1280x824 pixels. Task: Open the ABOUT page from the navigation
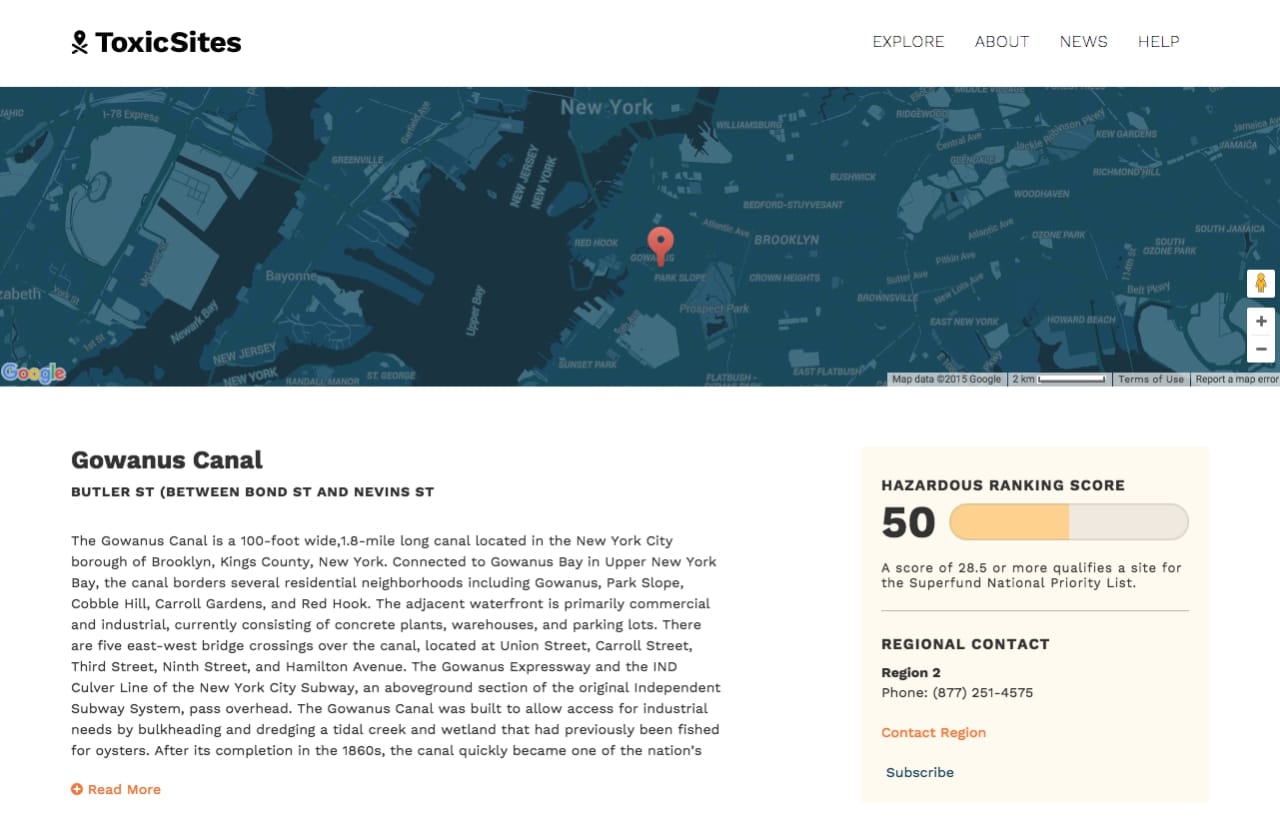click(x=1001, y=42)
